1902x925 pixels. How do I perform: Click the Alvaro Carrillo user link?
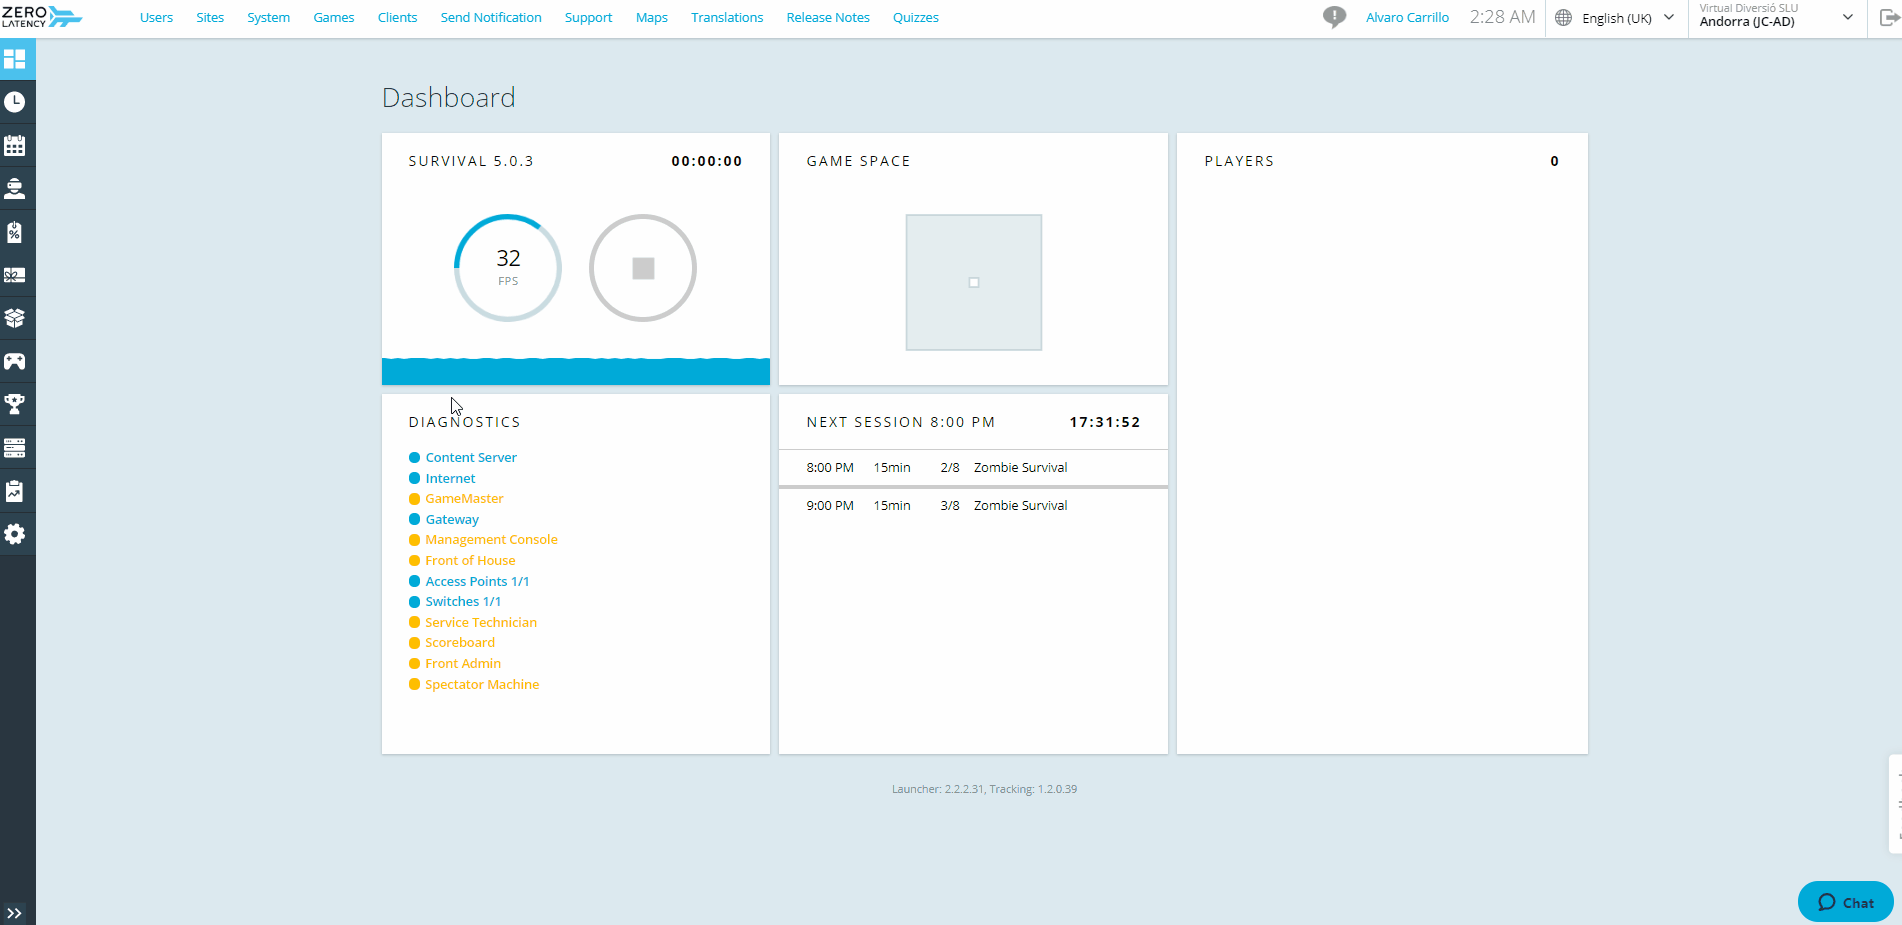coord(1407,18)
